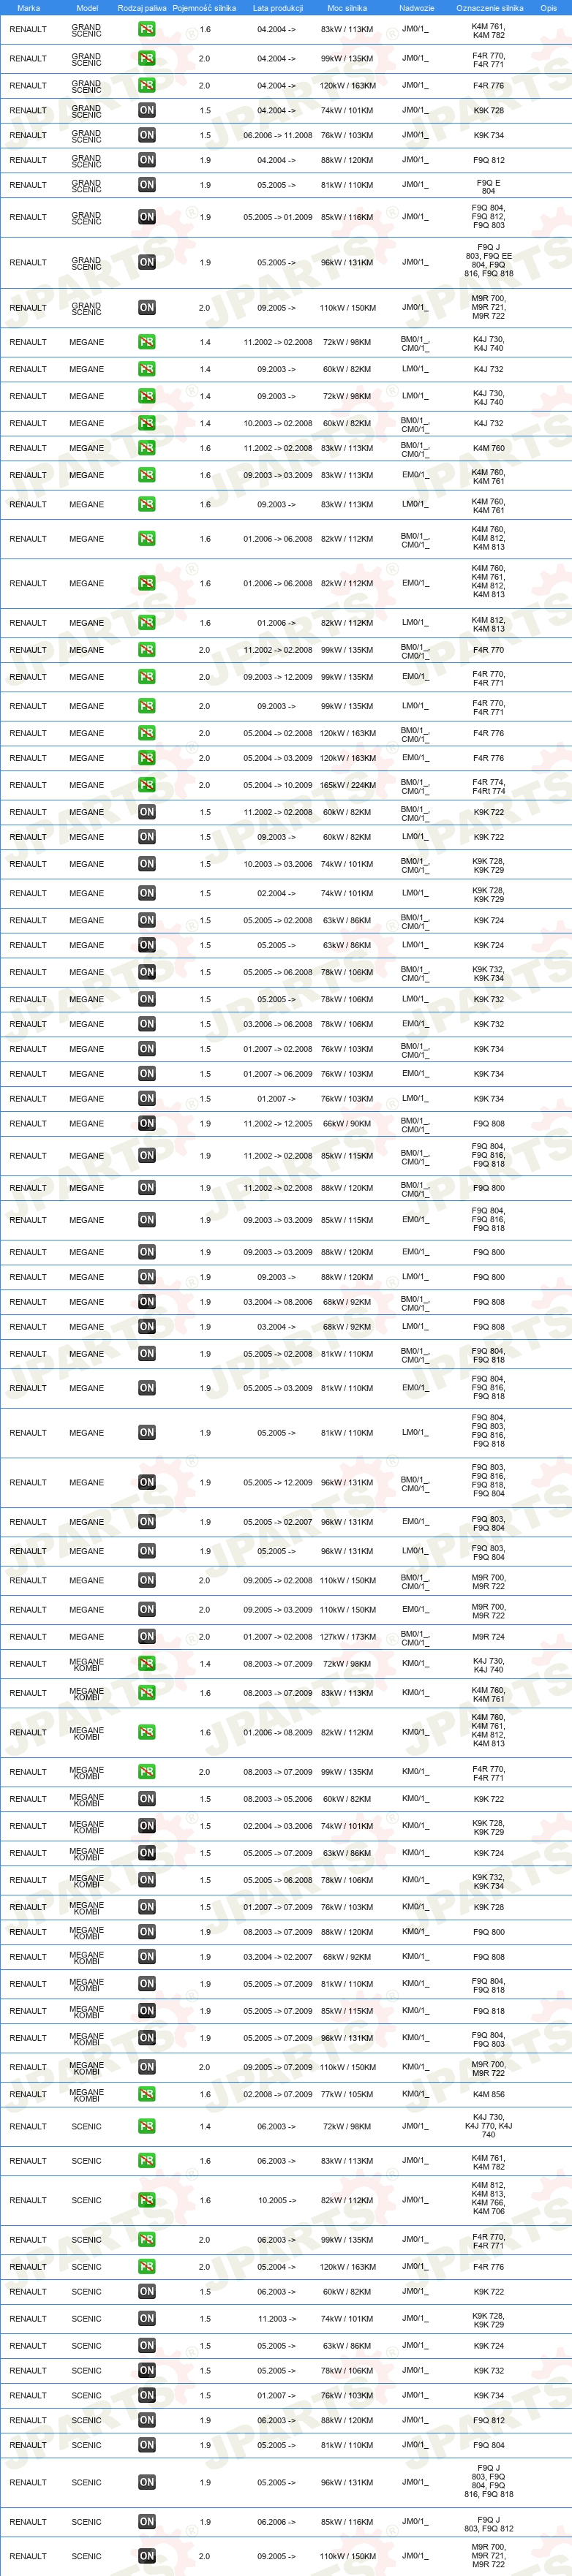Click diesel icon in Megane Kombi 60kW/82KM row

click(147, 1799)
